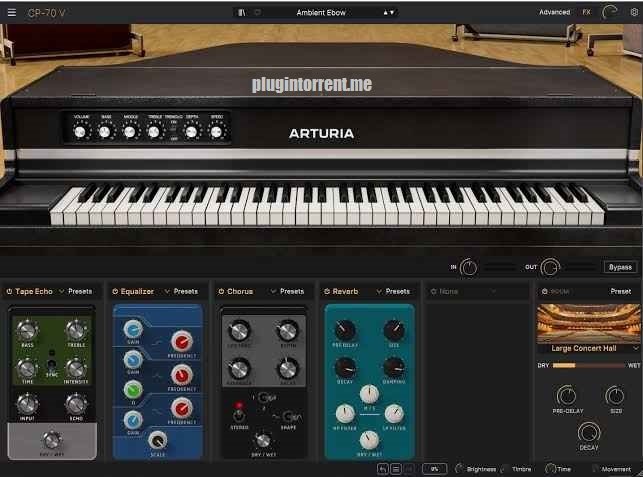Screen dimensions: 643x477
Task: Click Chorus Dry/Wet knob
Action: [263, 440]
